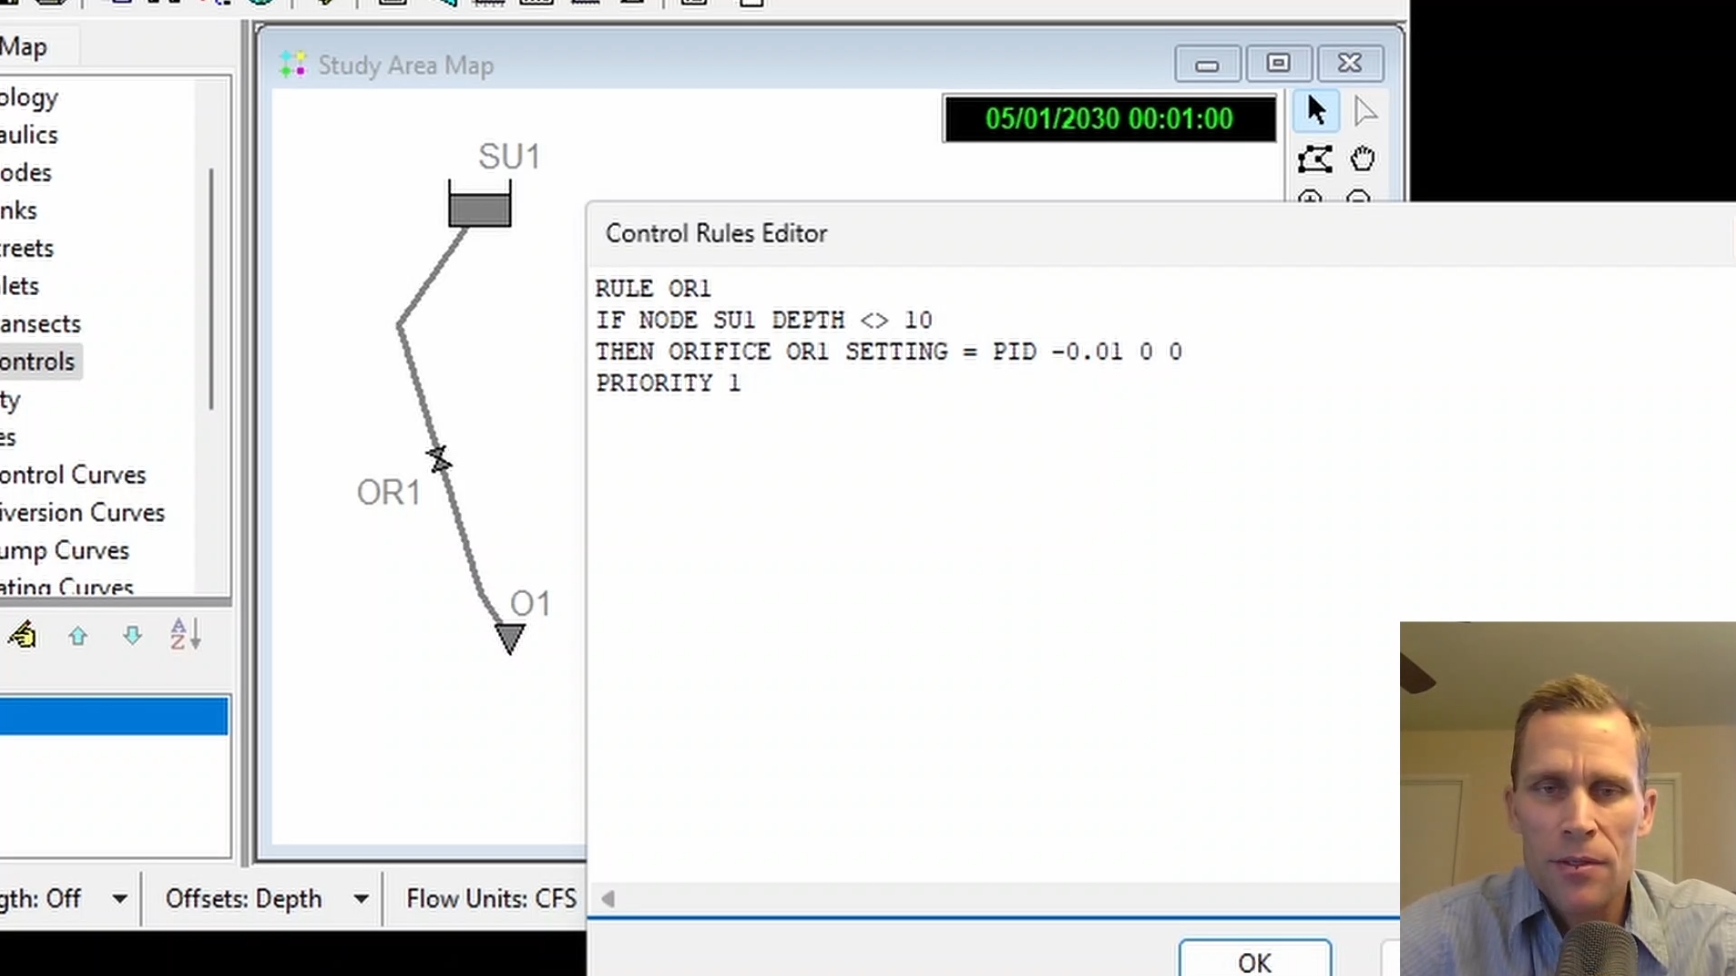
Task: Click the Edit Object icon below the tree
Action: [23, 635]
